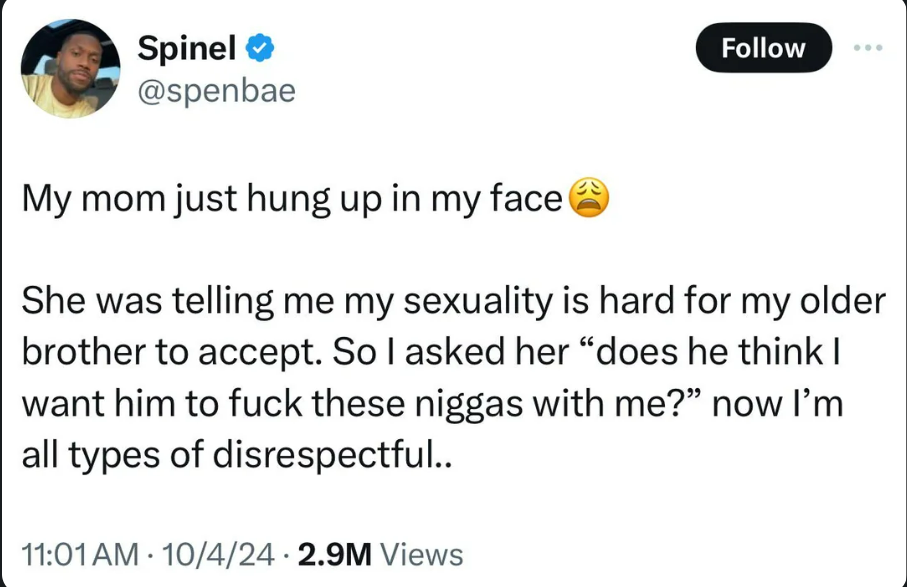Image resolution: width=907 pixels, height=587 pixels.
Task: Click the line starting "She was telling me"
Action: pos(452,300)
